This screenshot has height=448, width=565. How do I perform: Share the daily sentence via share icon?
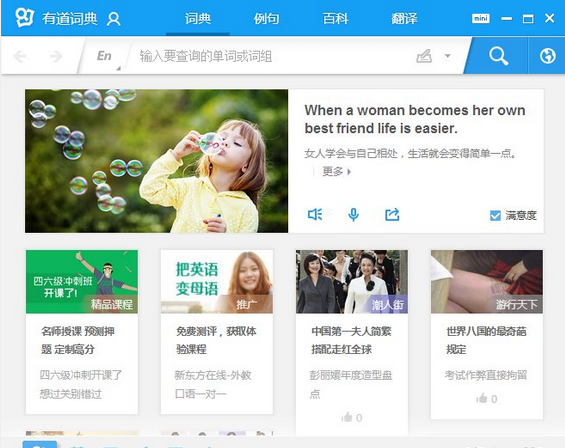[392, 214]
